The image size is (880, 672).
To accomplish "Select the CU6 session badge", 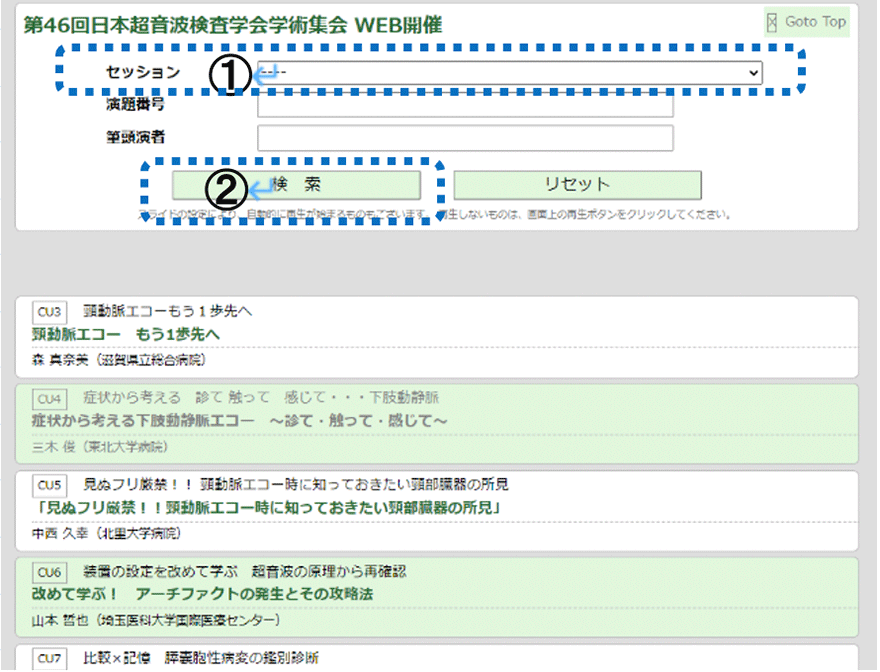I will click(49, 572).
